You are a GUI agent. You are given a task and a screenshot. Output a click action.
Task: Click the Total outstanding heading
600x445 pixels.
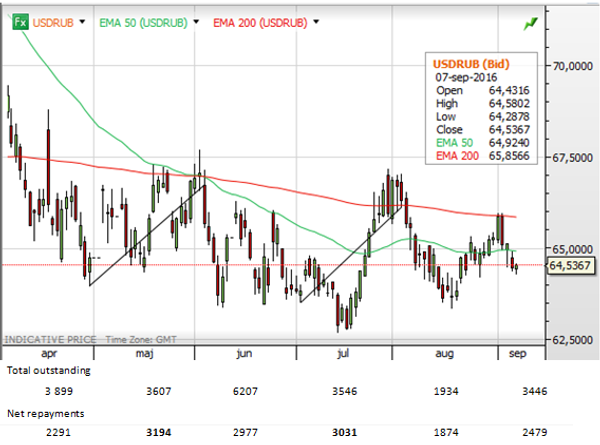49,371
